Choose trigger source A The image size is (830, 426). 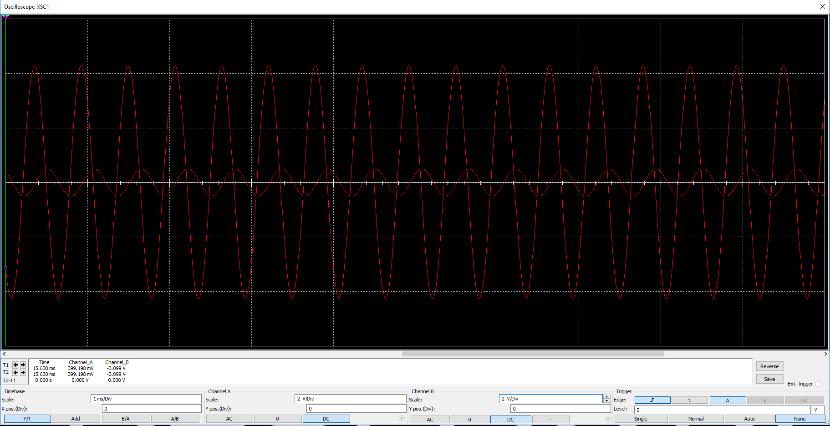(728, 400)
